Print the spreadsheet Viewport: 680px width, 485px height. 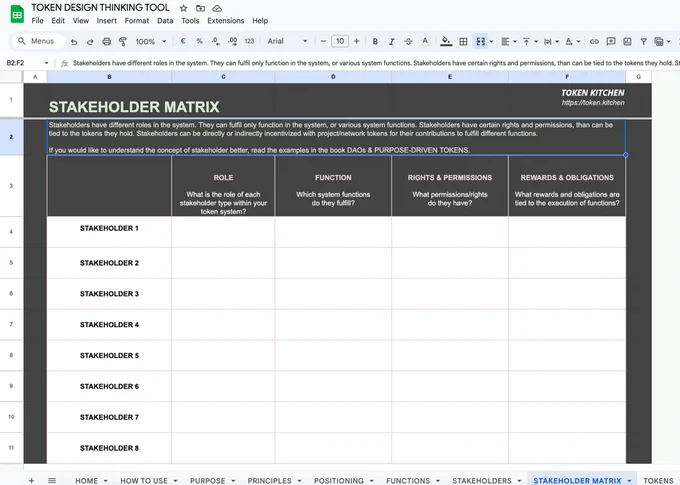[x=107, y=42]
